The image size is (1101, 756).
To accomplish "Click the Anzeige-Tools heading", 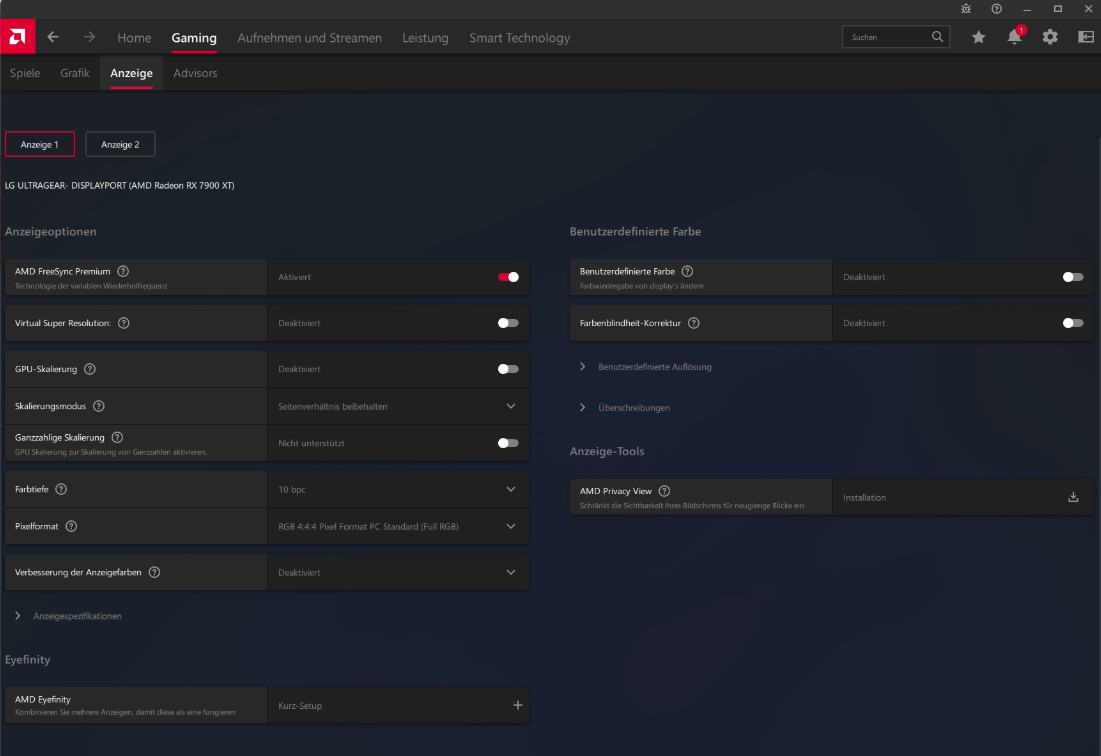I will click(607, 451).
